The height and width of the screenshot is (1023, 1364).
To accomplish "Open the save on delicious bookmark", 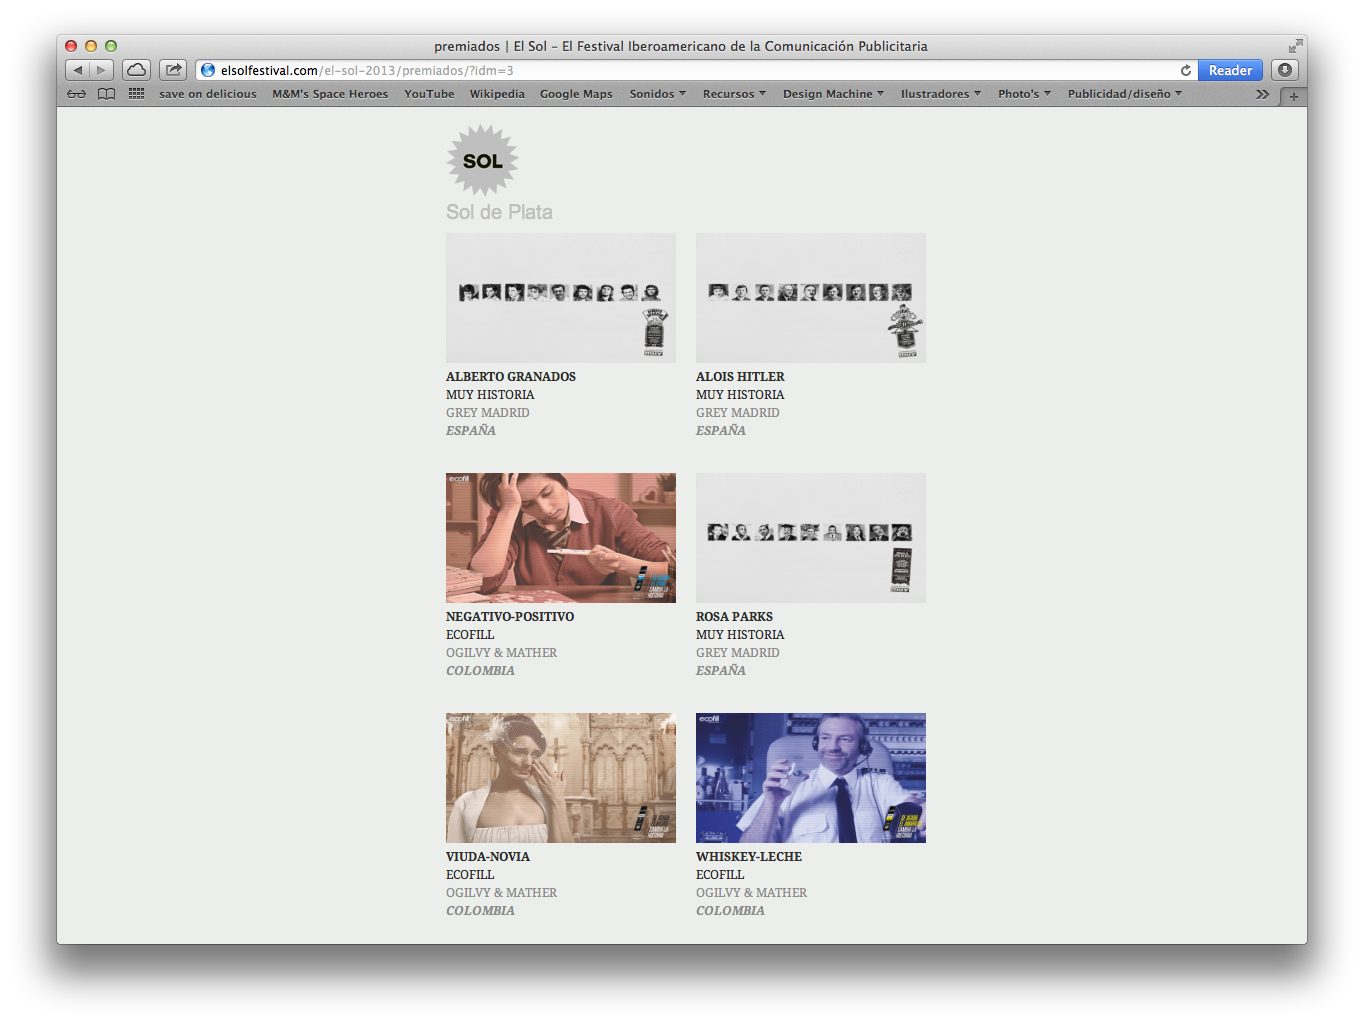I will click(x=208, y=94).
